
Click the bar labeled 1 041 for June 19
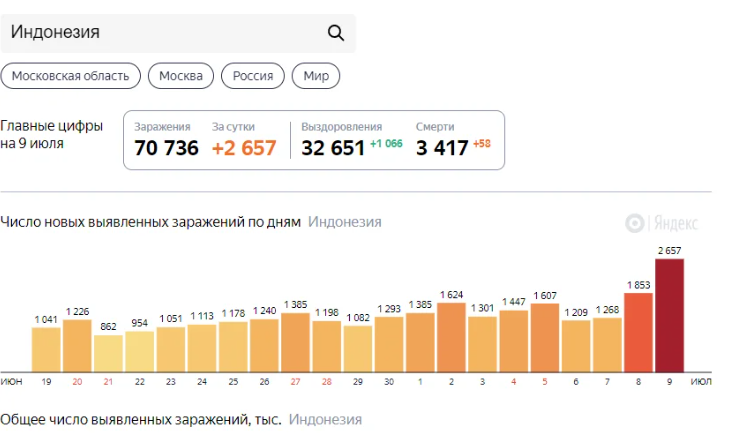(46, 350)
